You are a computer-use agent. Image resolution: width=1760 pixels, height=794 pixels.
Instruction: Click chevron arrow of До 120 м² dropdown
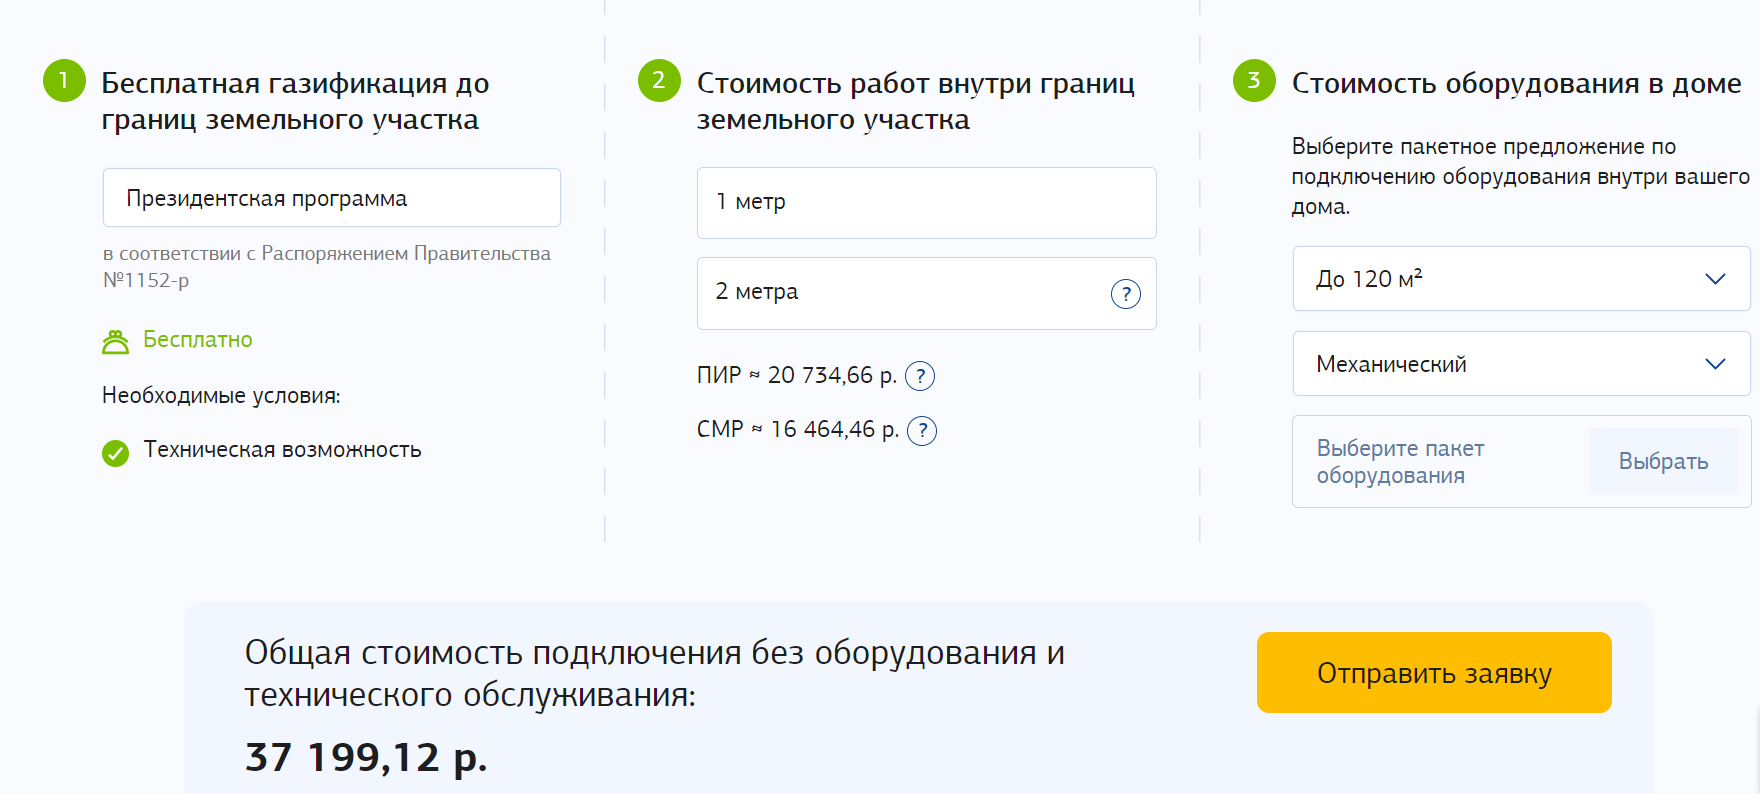pyautogui.click(x=1715, y=279)
